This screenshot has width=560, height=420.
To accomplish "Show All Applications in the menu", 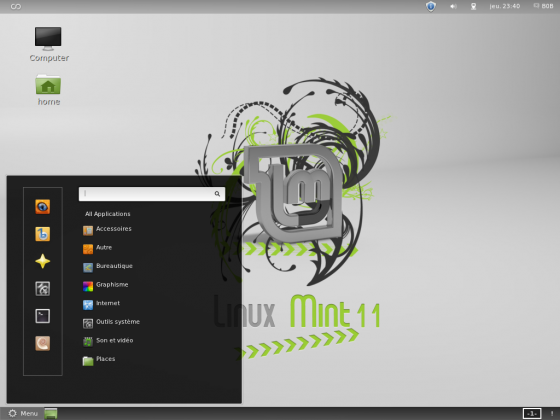I will (108, 214).
